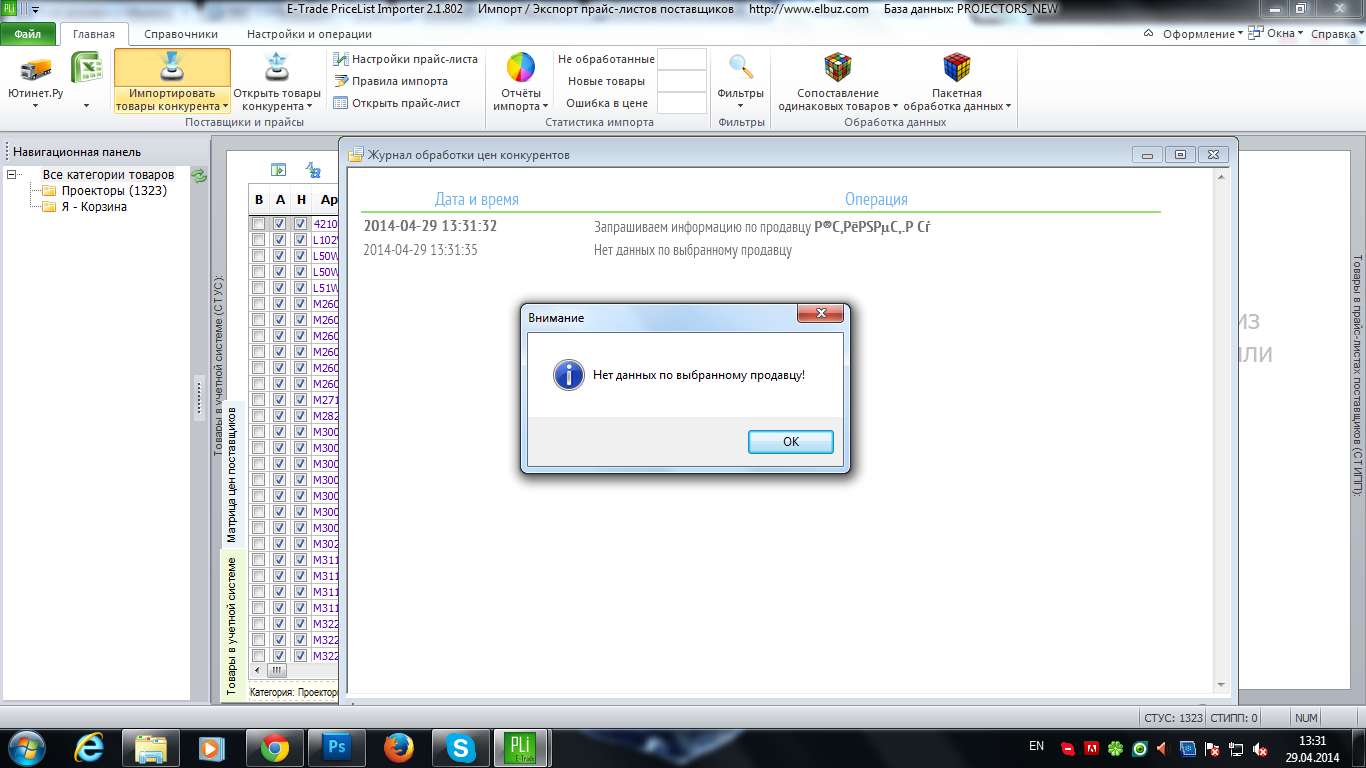The width and height of the screenshot is (1366, 768).
Task: Open Skype from the taskbar
Action: pyautogui.click(x=460, y=747)
